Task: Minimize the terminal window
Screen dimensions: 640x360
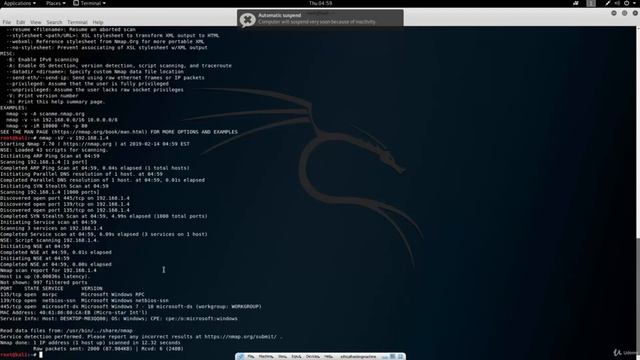Action: click(x=614, y=13)
